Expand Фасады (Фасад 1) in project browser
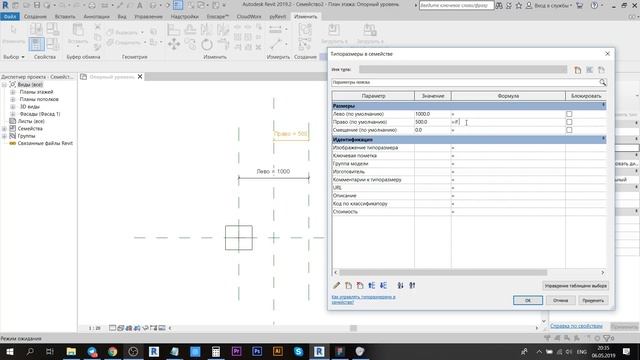Image resolution: width=640 pixels, height=360 pixels. tap(13, 114)
